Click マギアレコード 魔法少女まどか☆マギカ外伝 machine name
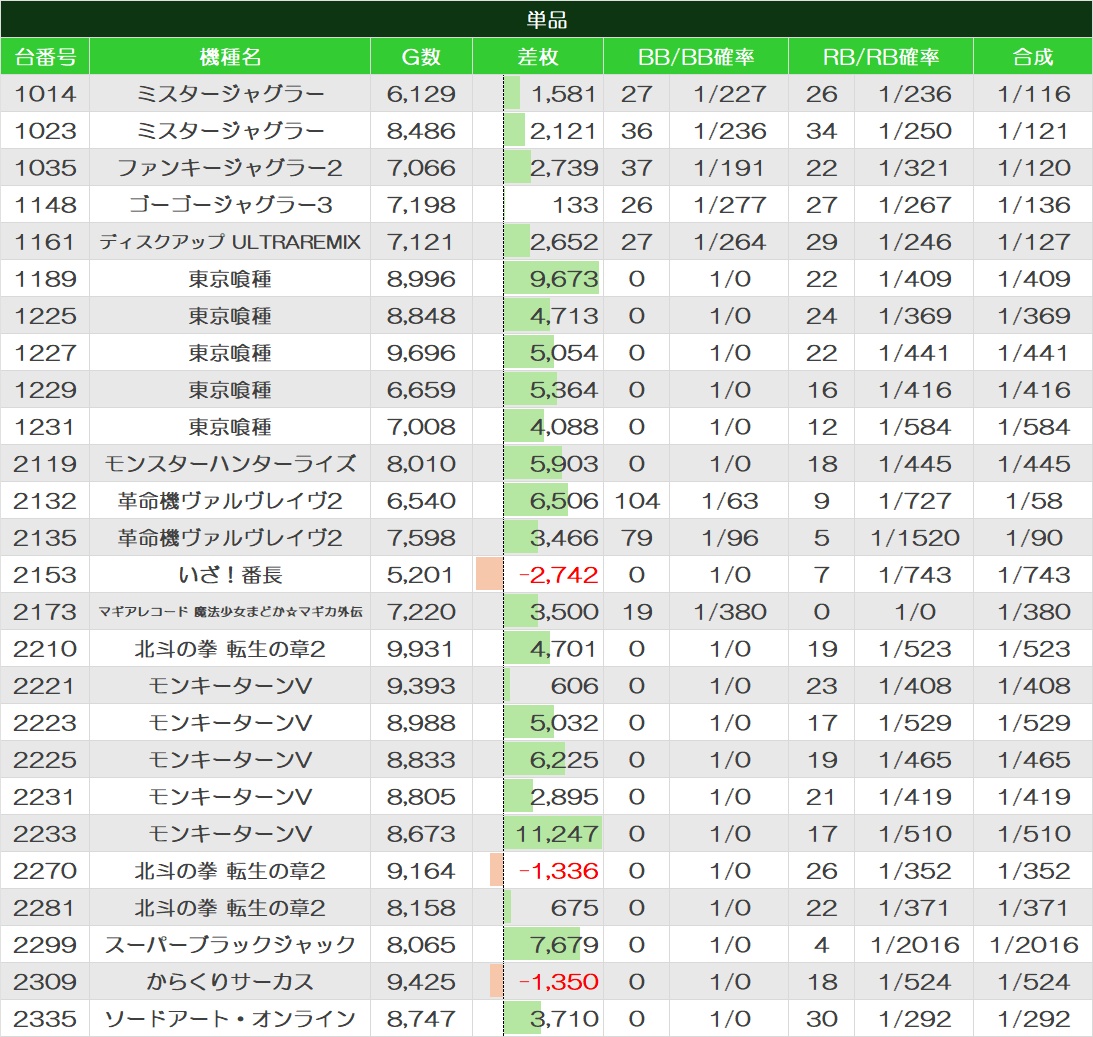The image size is (1093, 1037). 230,612
